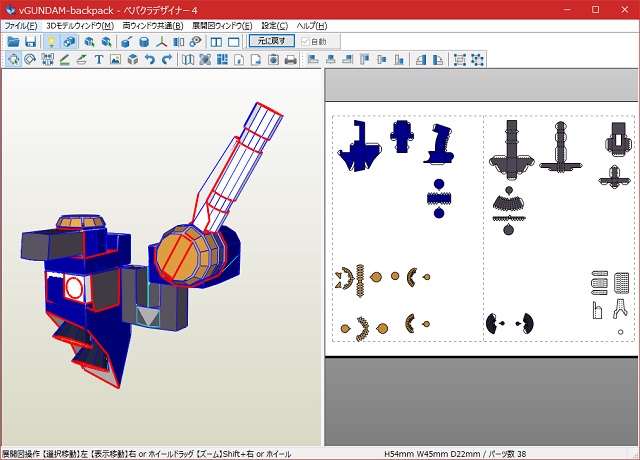The width and height of the screenshot is (640, 460).
Task: Click the align vertical middle icon
Action: 382,60
